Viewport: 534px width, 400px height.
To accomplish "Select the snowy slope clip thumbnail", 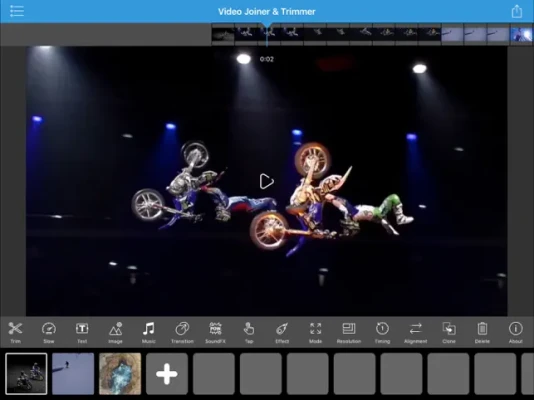I will 73,374.
